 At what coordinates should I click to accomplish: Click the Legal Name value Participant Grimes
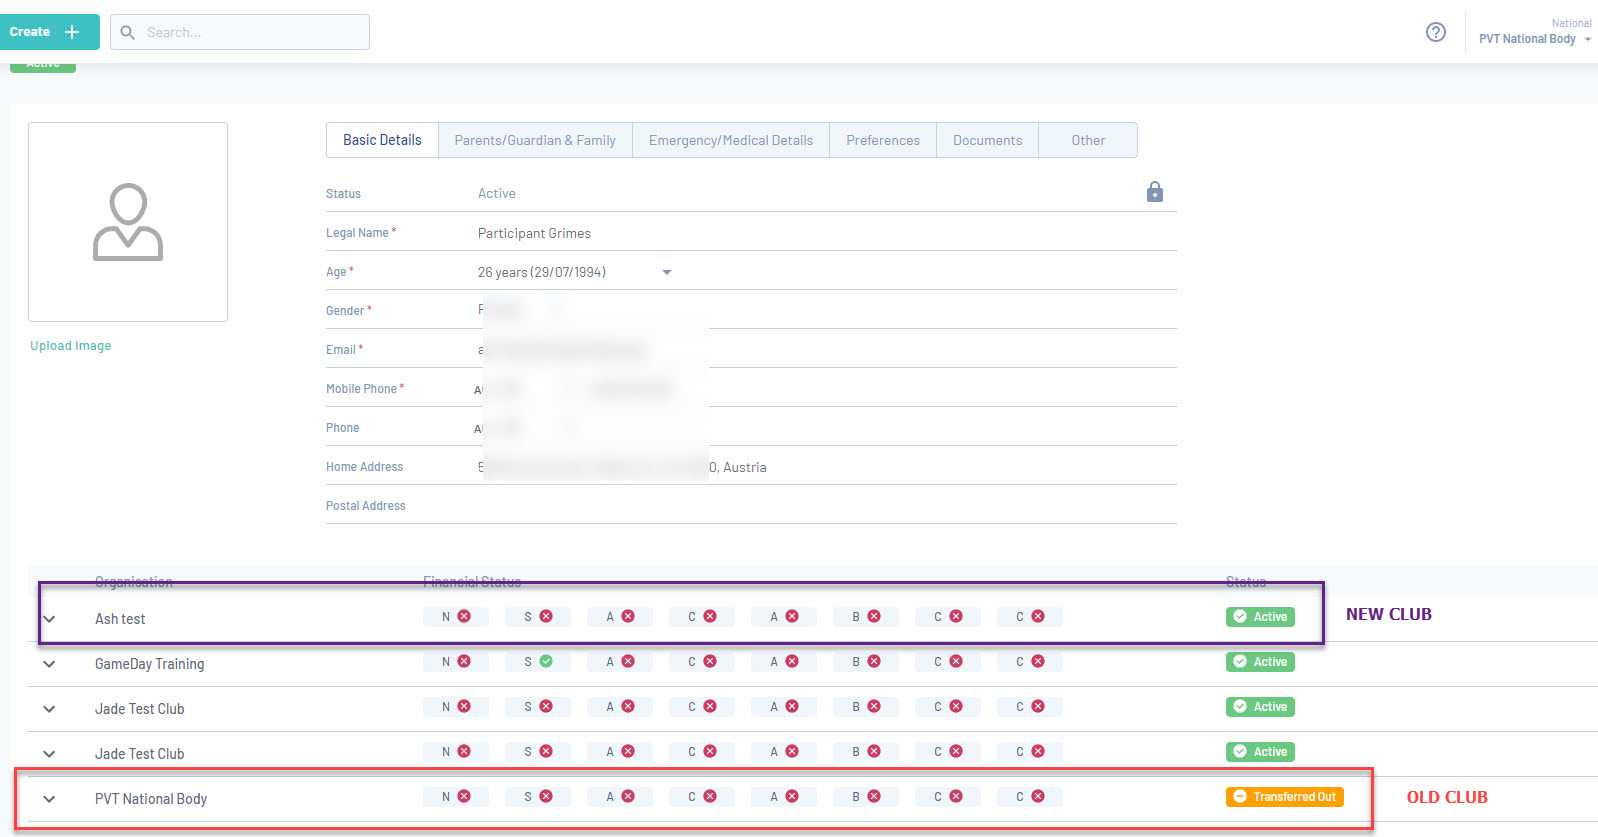[x=534, y=233]
